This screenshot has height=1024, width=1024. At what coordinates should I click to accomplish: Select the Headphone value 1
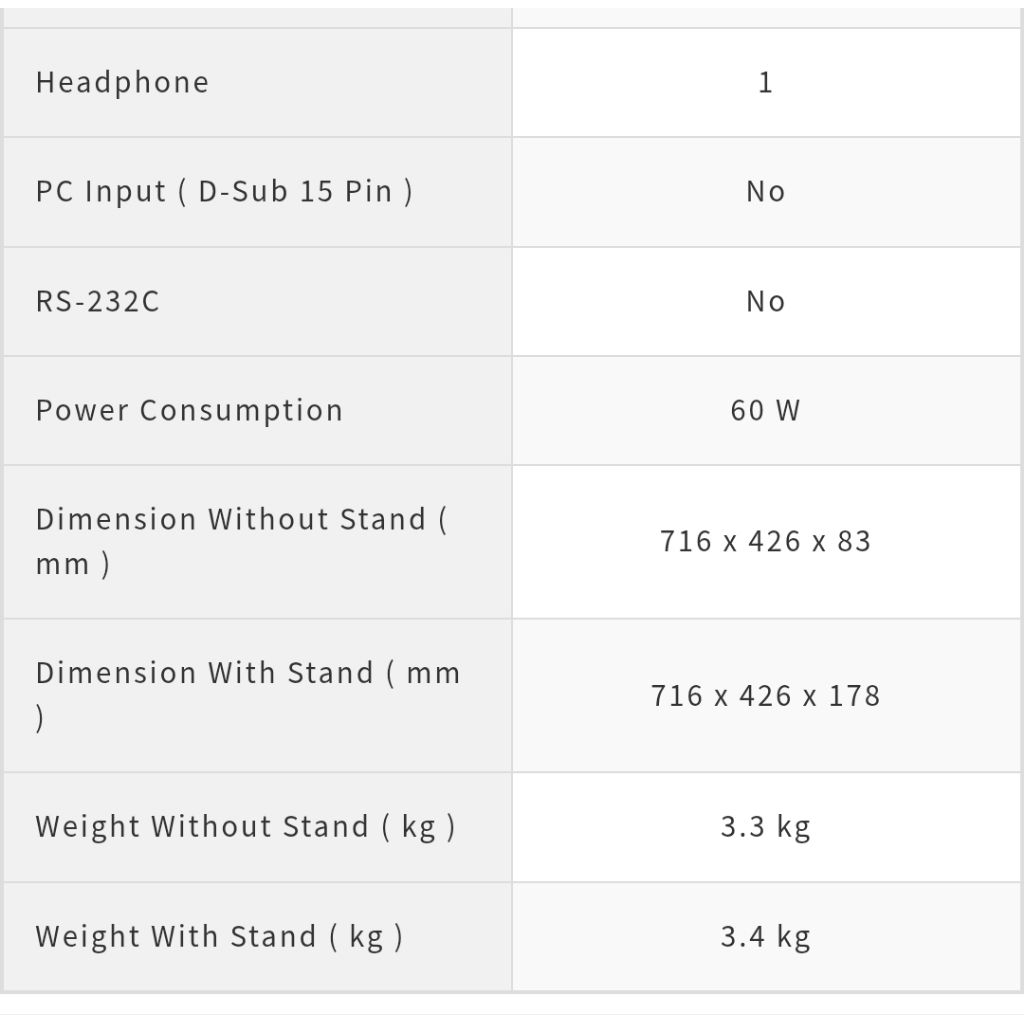tap(765, 82)
